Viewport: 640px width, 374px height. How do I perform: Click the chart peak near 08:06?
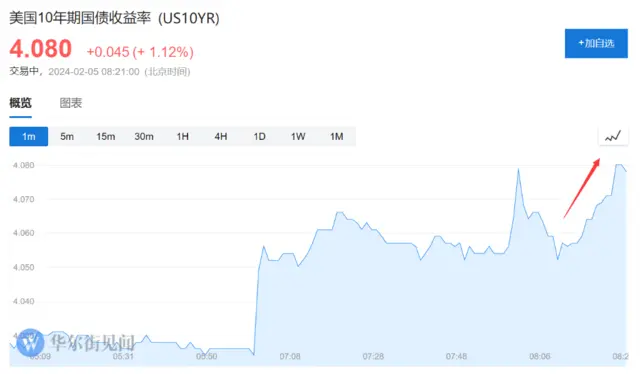point(518,169)
